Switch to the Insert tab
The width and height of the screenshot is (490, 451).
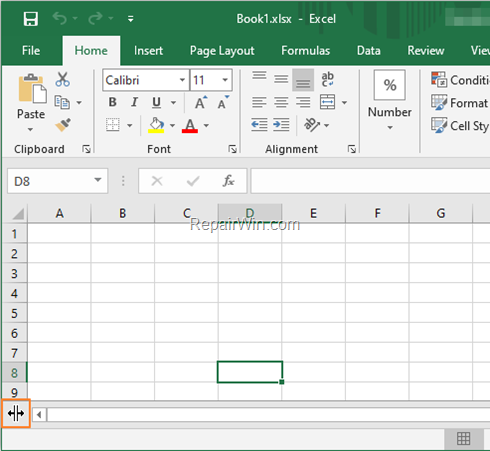point(148,51)
